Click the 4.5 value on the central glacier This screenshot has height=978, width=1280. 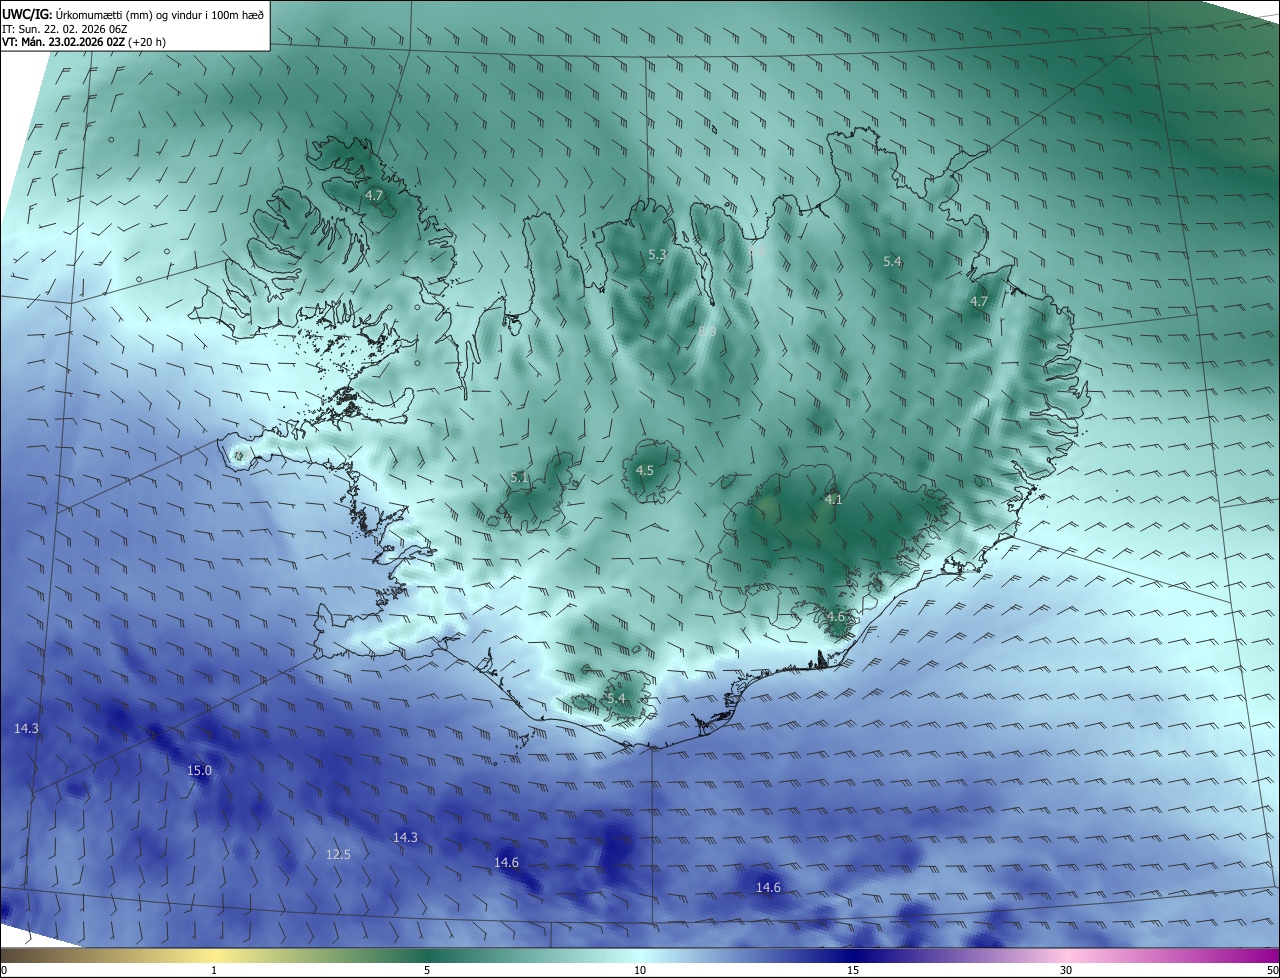click(645, 470)
